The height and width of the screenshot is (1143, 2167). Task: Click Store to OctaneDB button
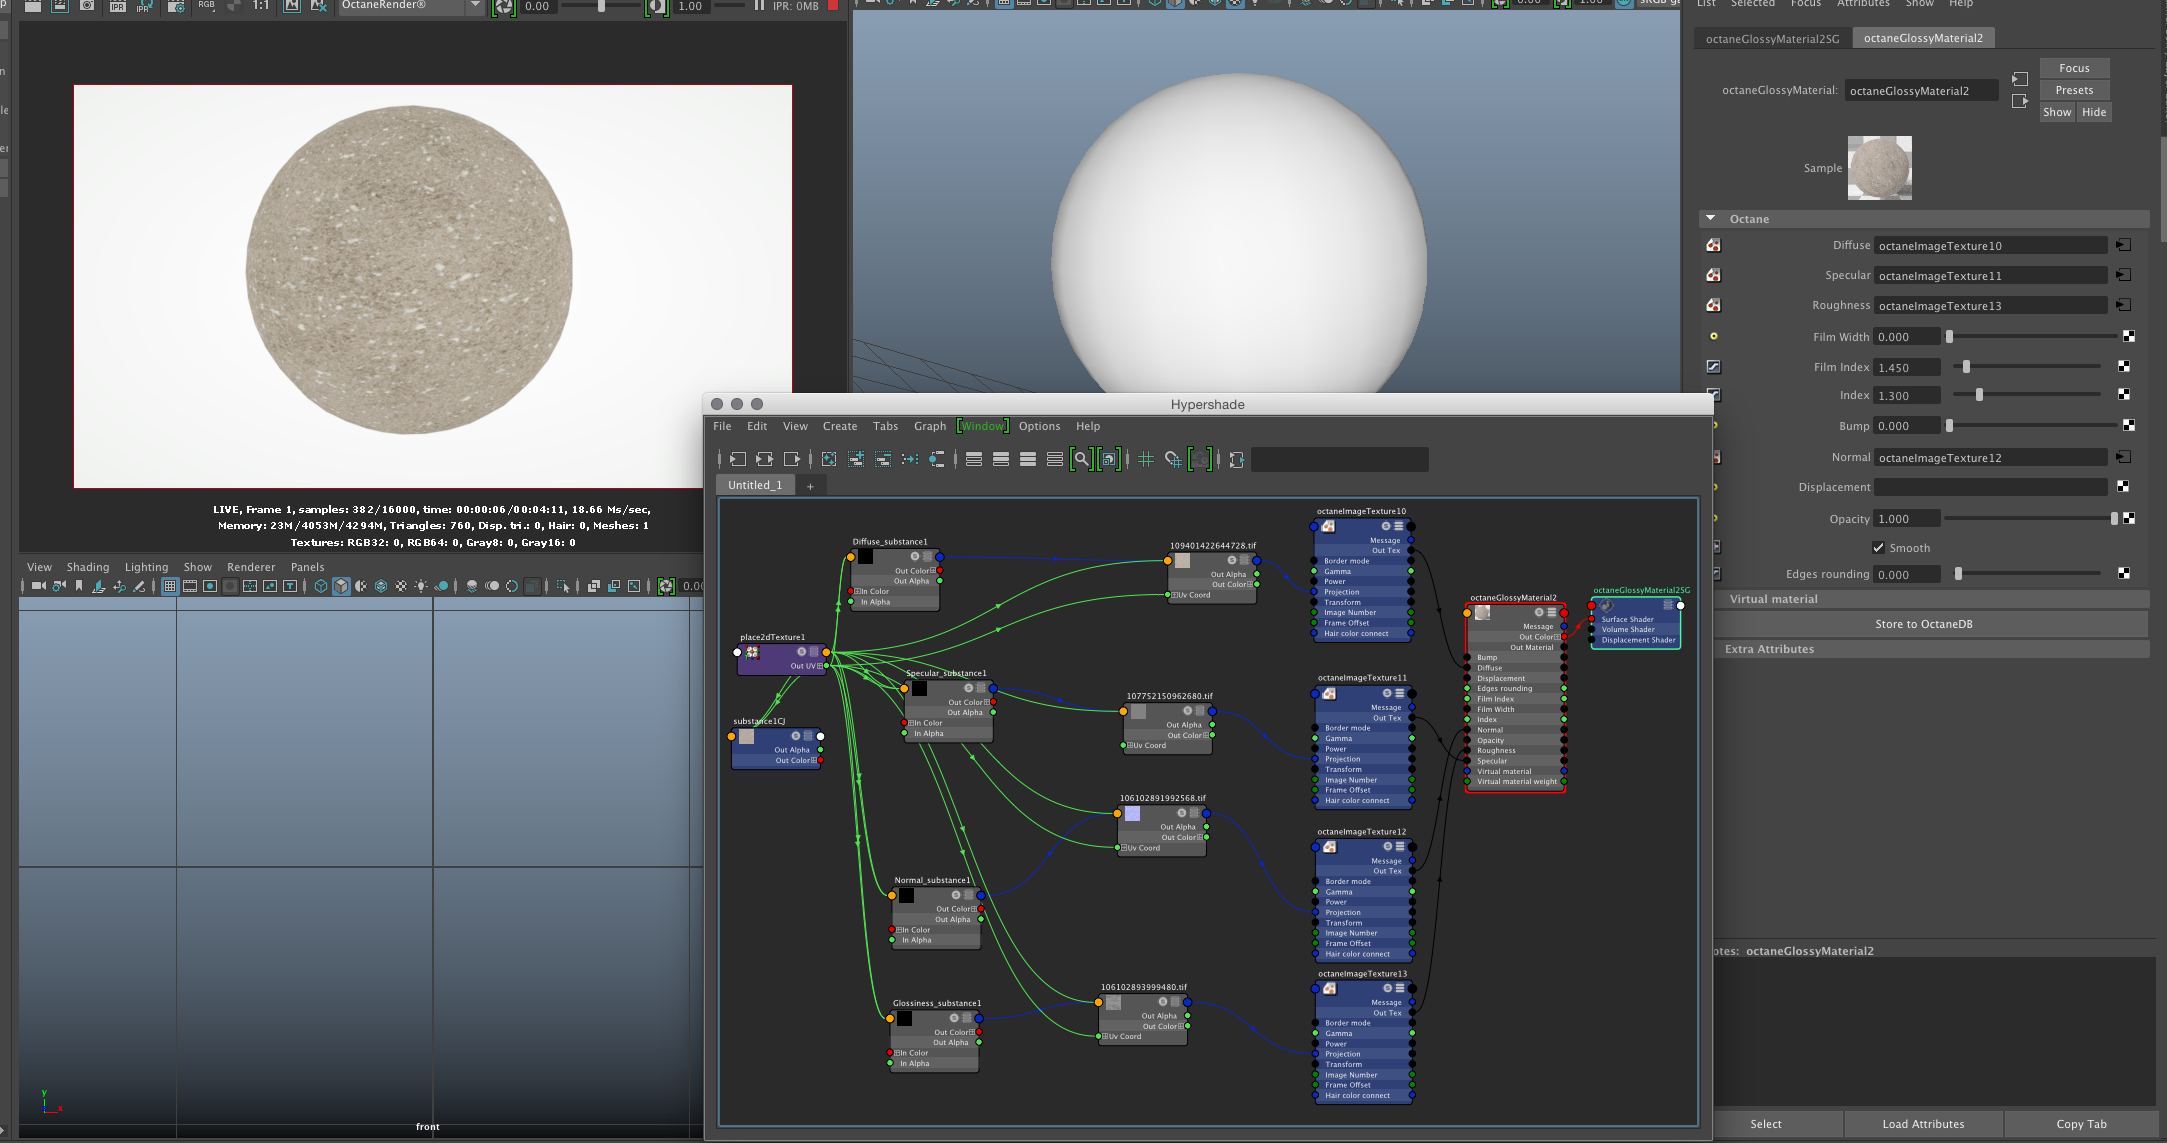[x=1923, y=624]
